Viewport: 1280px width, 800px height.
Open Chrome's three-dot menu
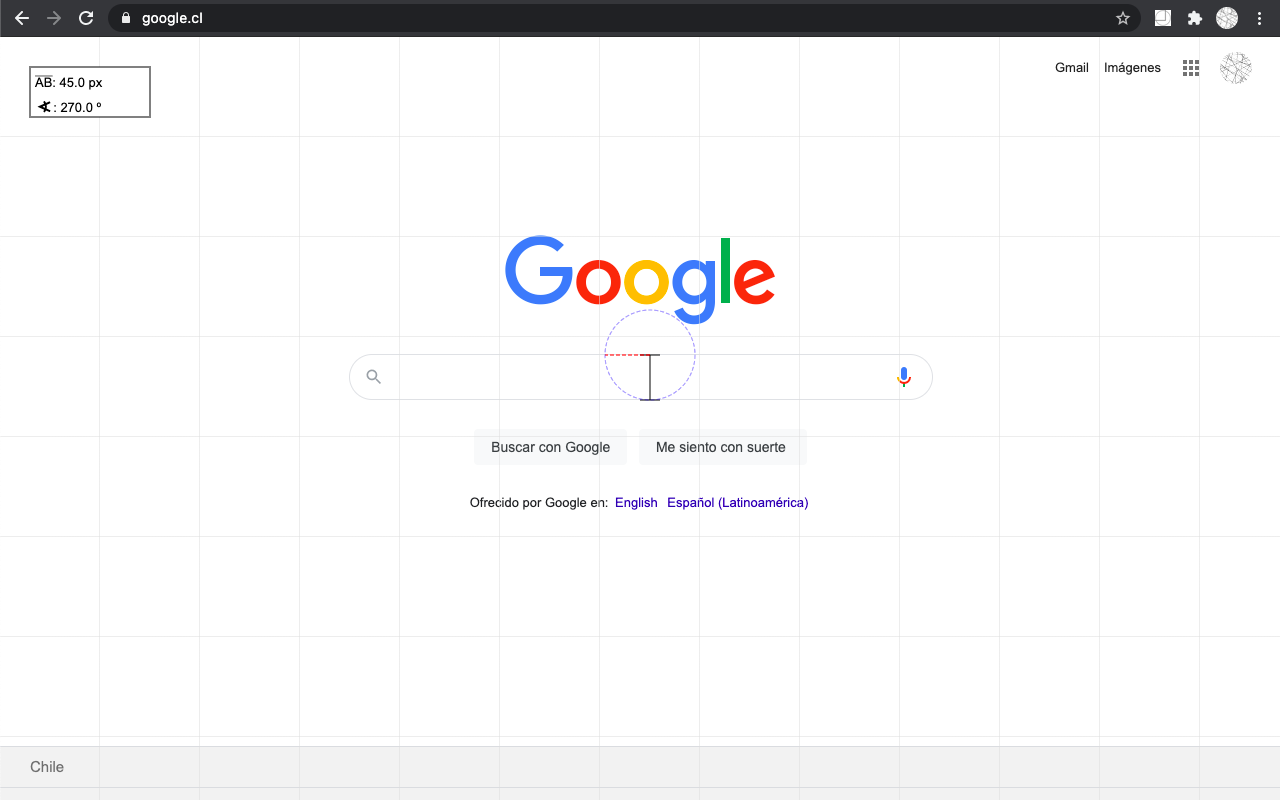[1259, 18]
